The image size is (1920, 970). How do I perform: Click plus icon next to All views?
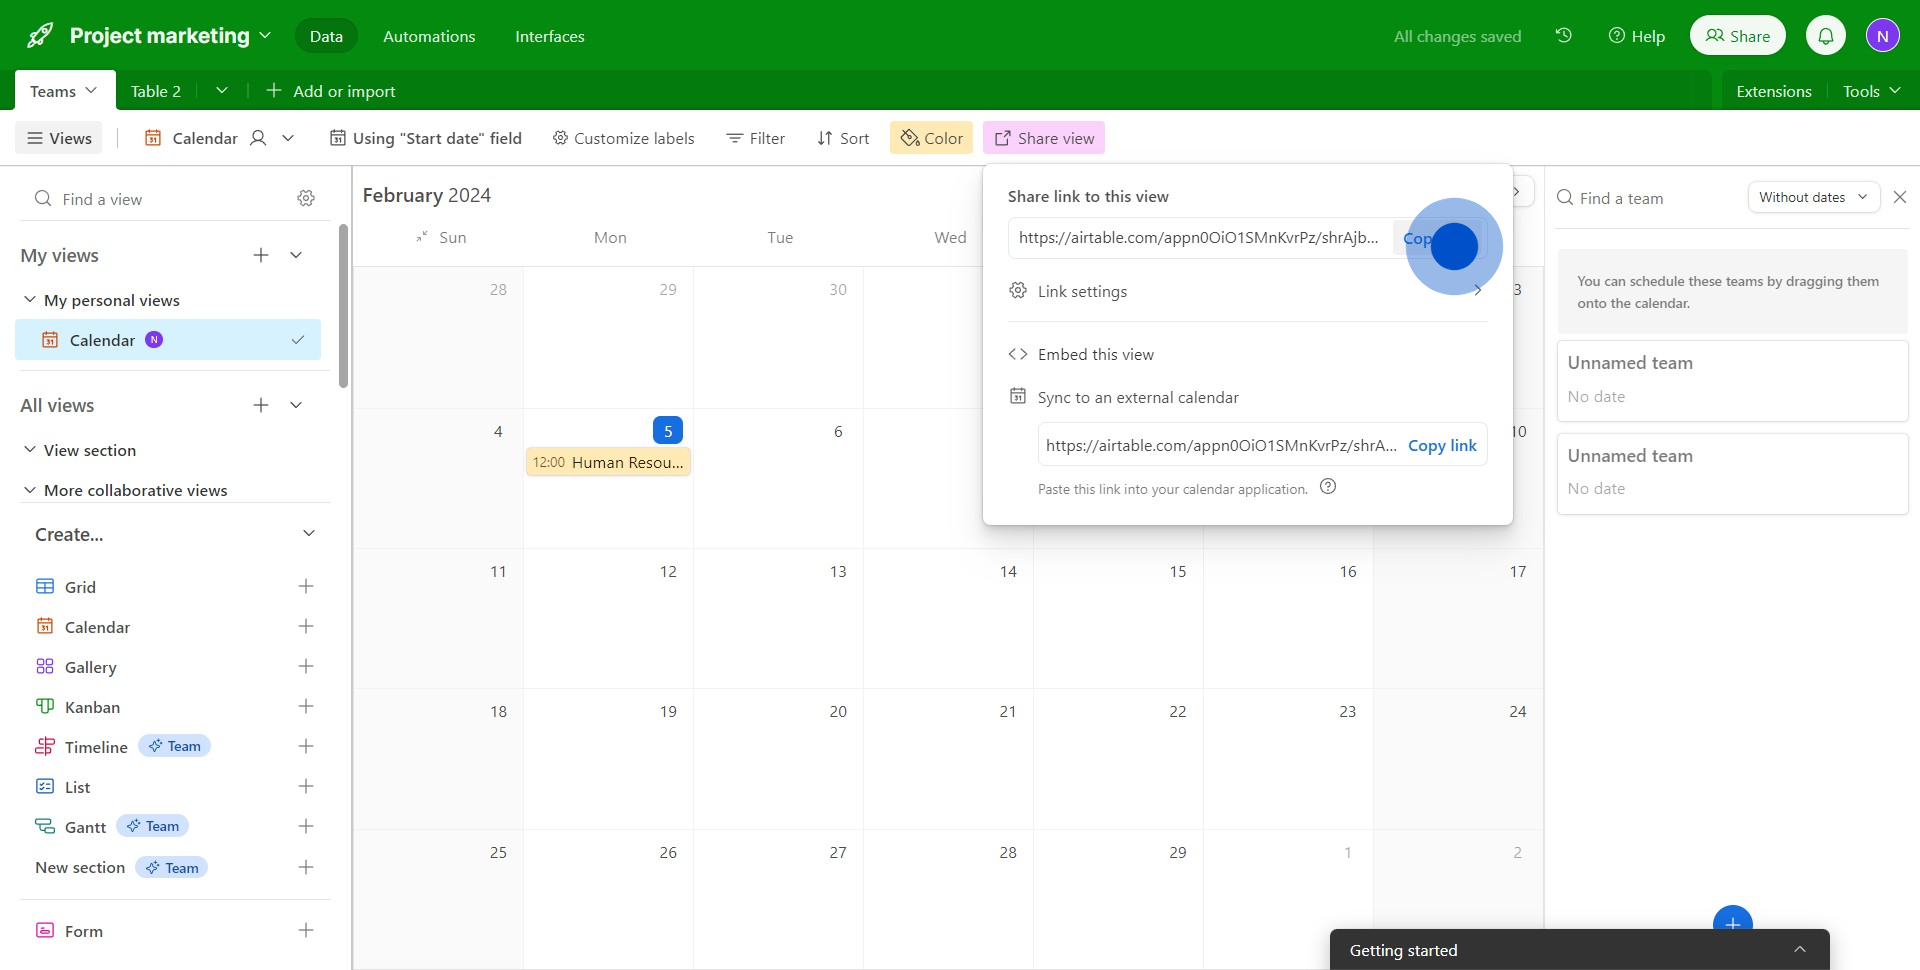(x=261, y=405)
